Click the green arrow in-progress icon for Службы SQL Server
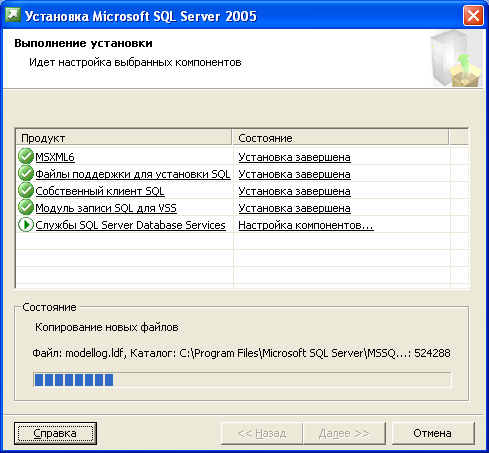Image resolution: width=489 pixels, height=453 pixels. [x=26, y=225]
